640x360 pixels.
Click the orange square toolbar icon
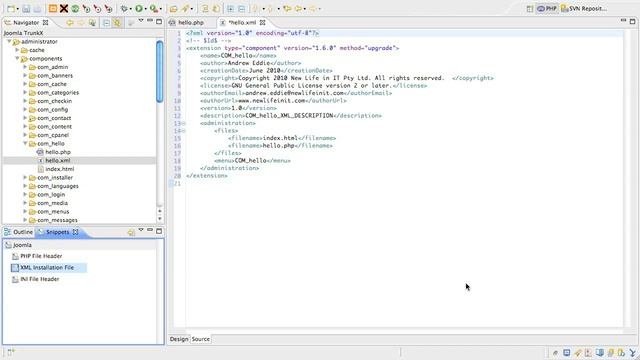pyautogui.click(x=53, y=8)
